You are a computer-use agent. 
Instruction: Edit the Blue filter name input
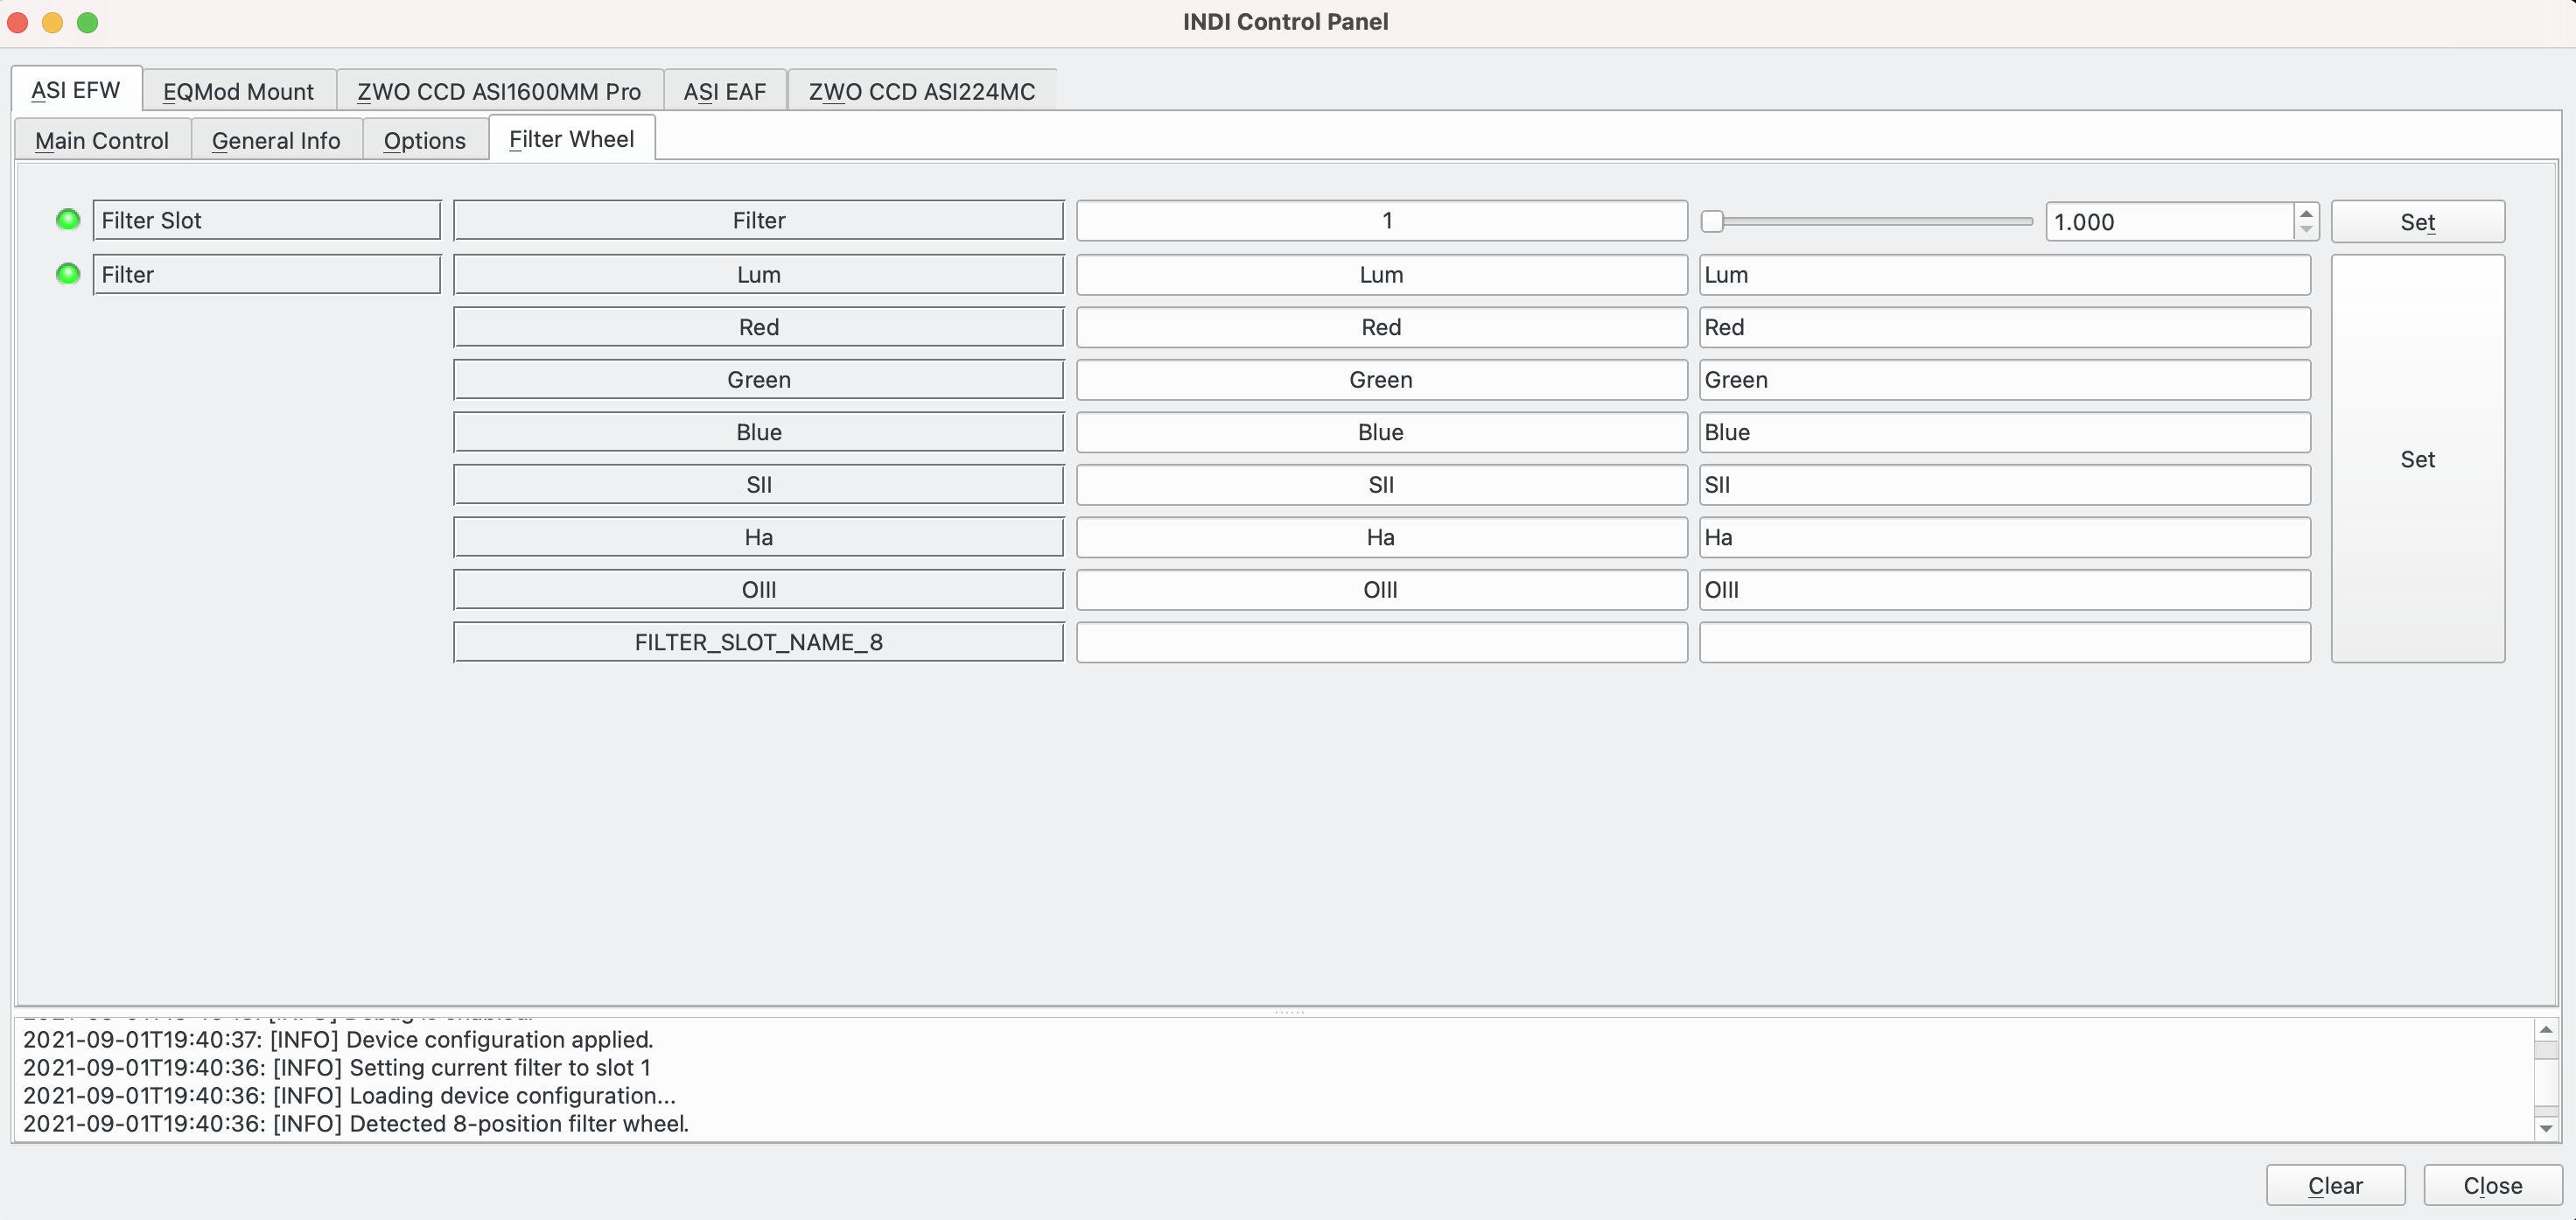(2004, 432)
